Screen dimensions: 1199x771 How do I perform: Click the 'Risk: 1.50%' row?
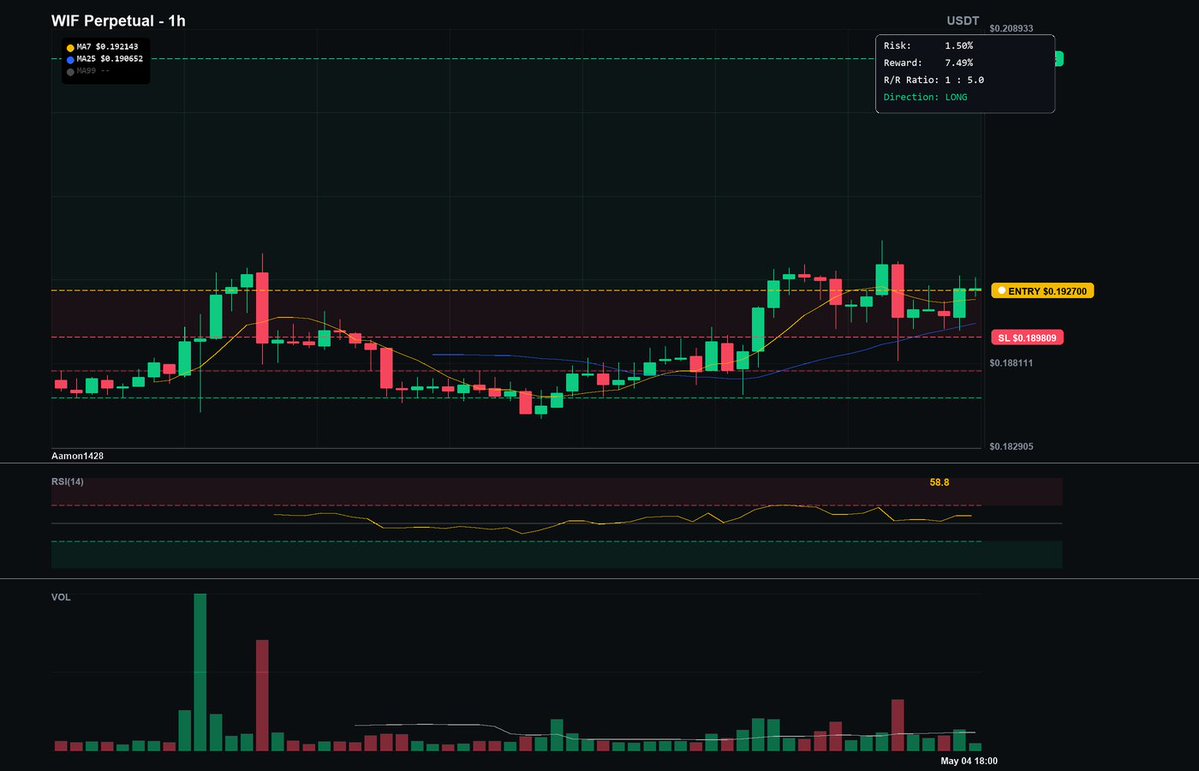pos(928,46)
